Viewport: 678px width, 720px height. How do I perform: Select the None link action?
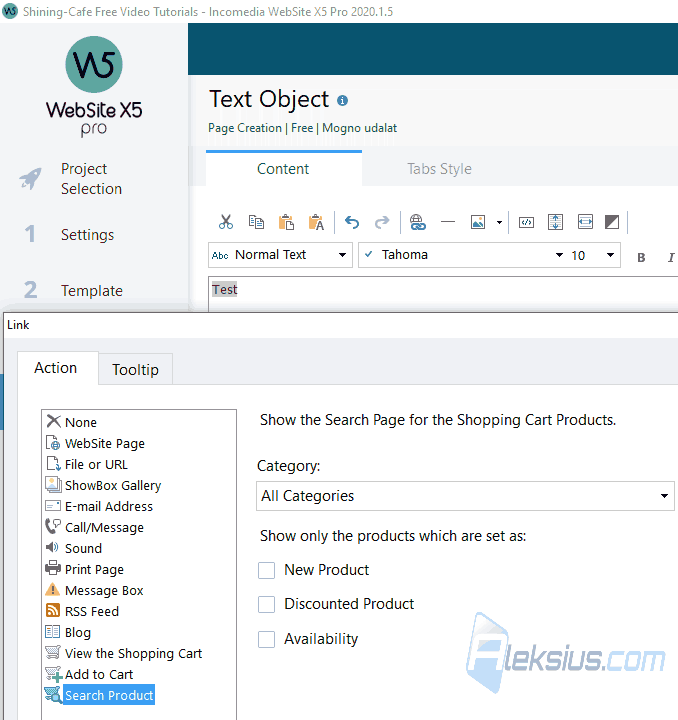pyautogui.click(x=72, y=422)
